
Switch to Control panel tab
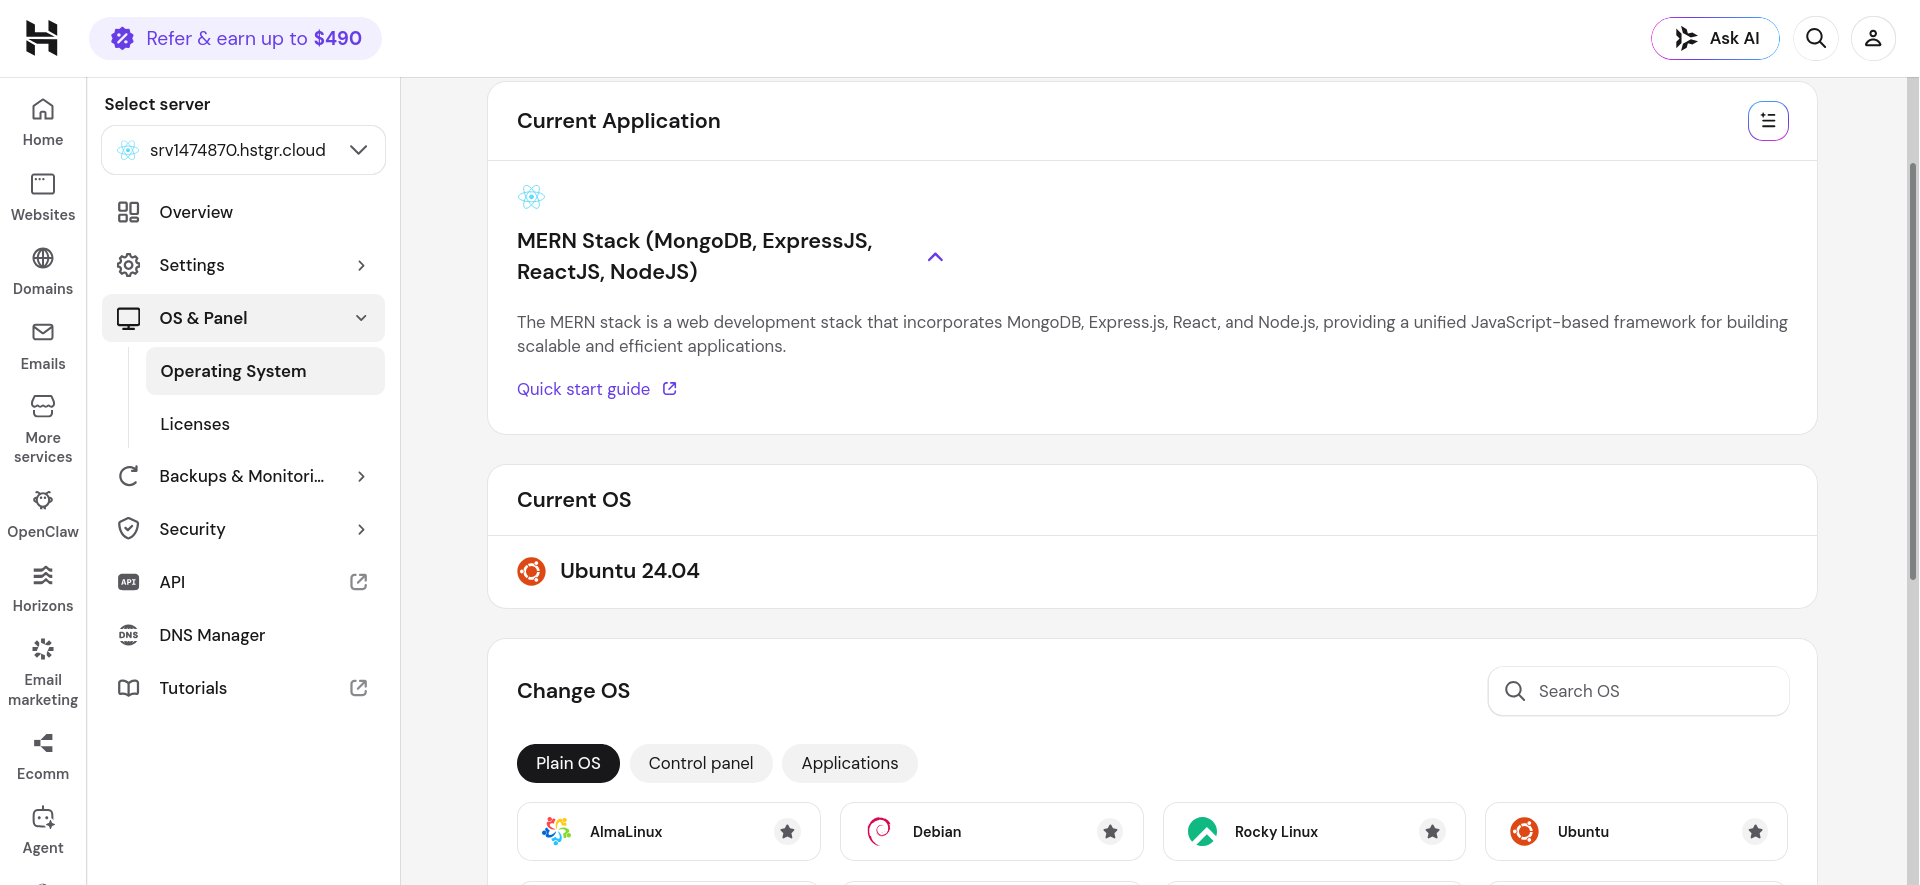tap(701, 763)
